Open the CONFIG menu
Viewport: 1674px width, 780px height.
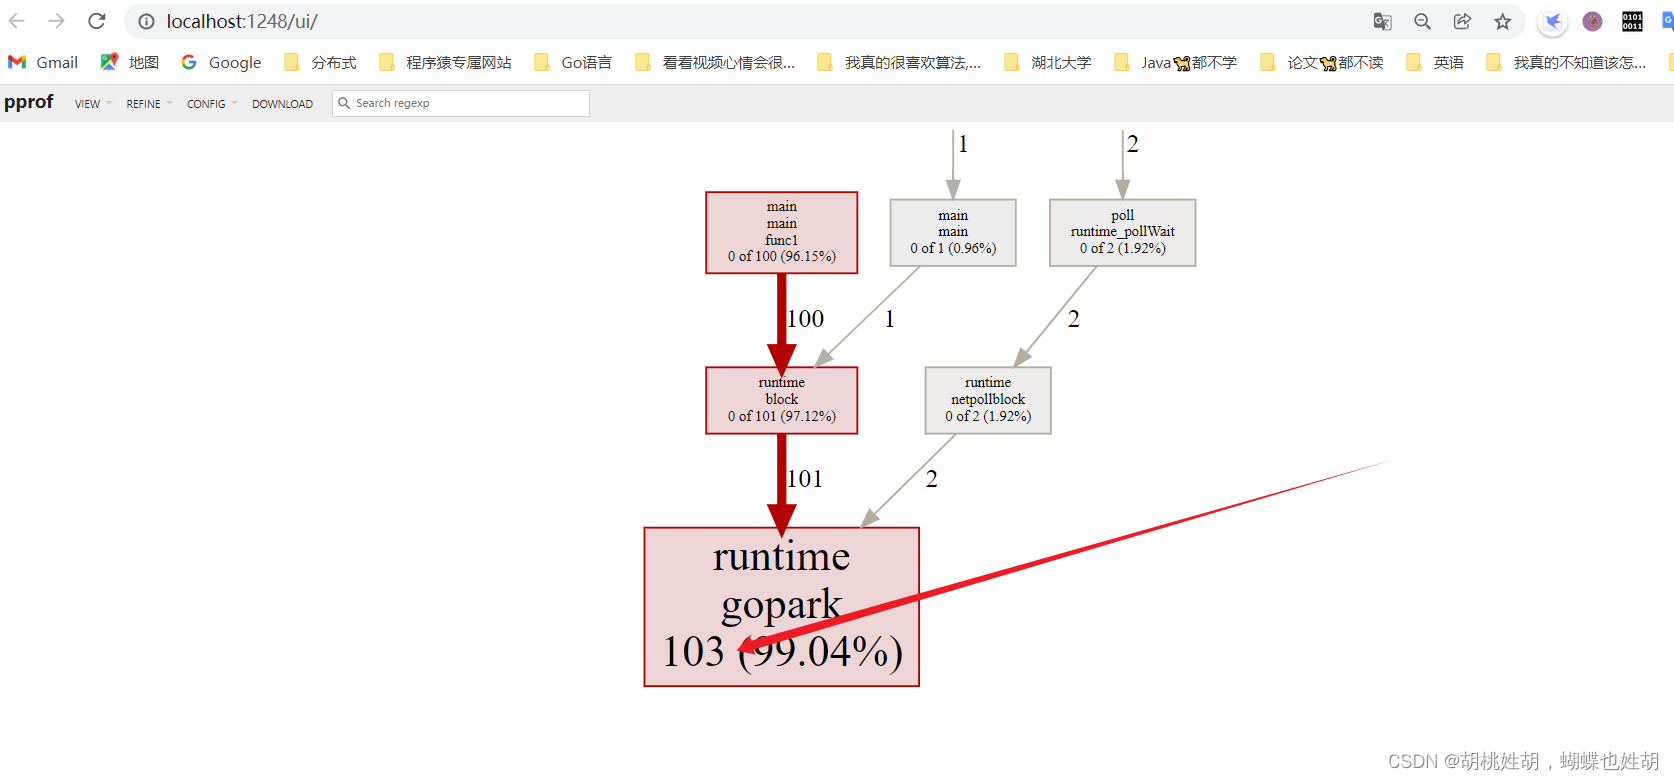[x=212, y=104]
